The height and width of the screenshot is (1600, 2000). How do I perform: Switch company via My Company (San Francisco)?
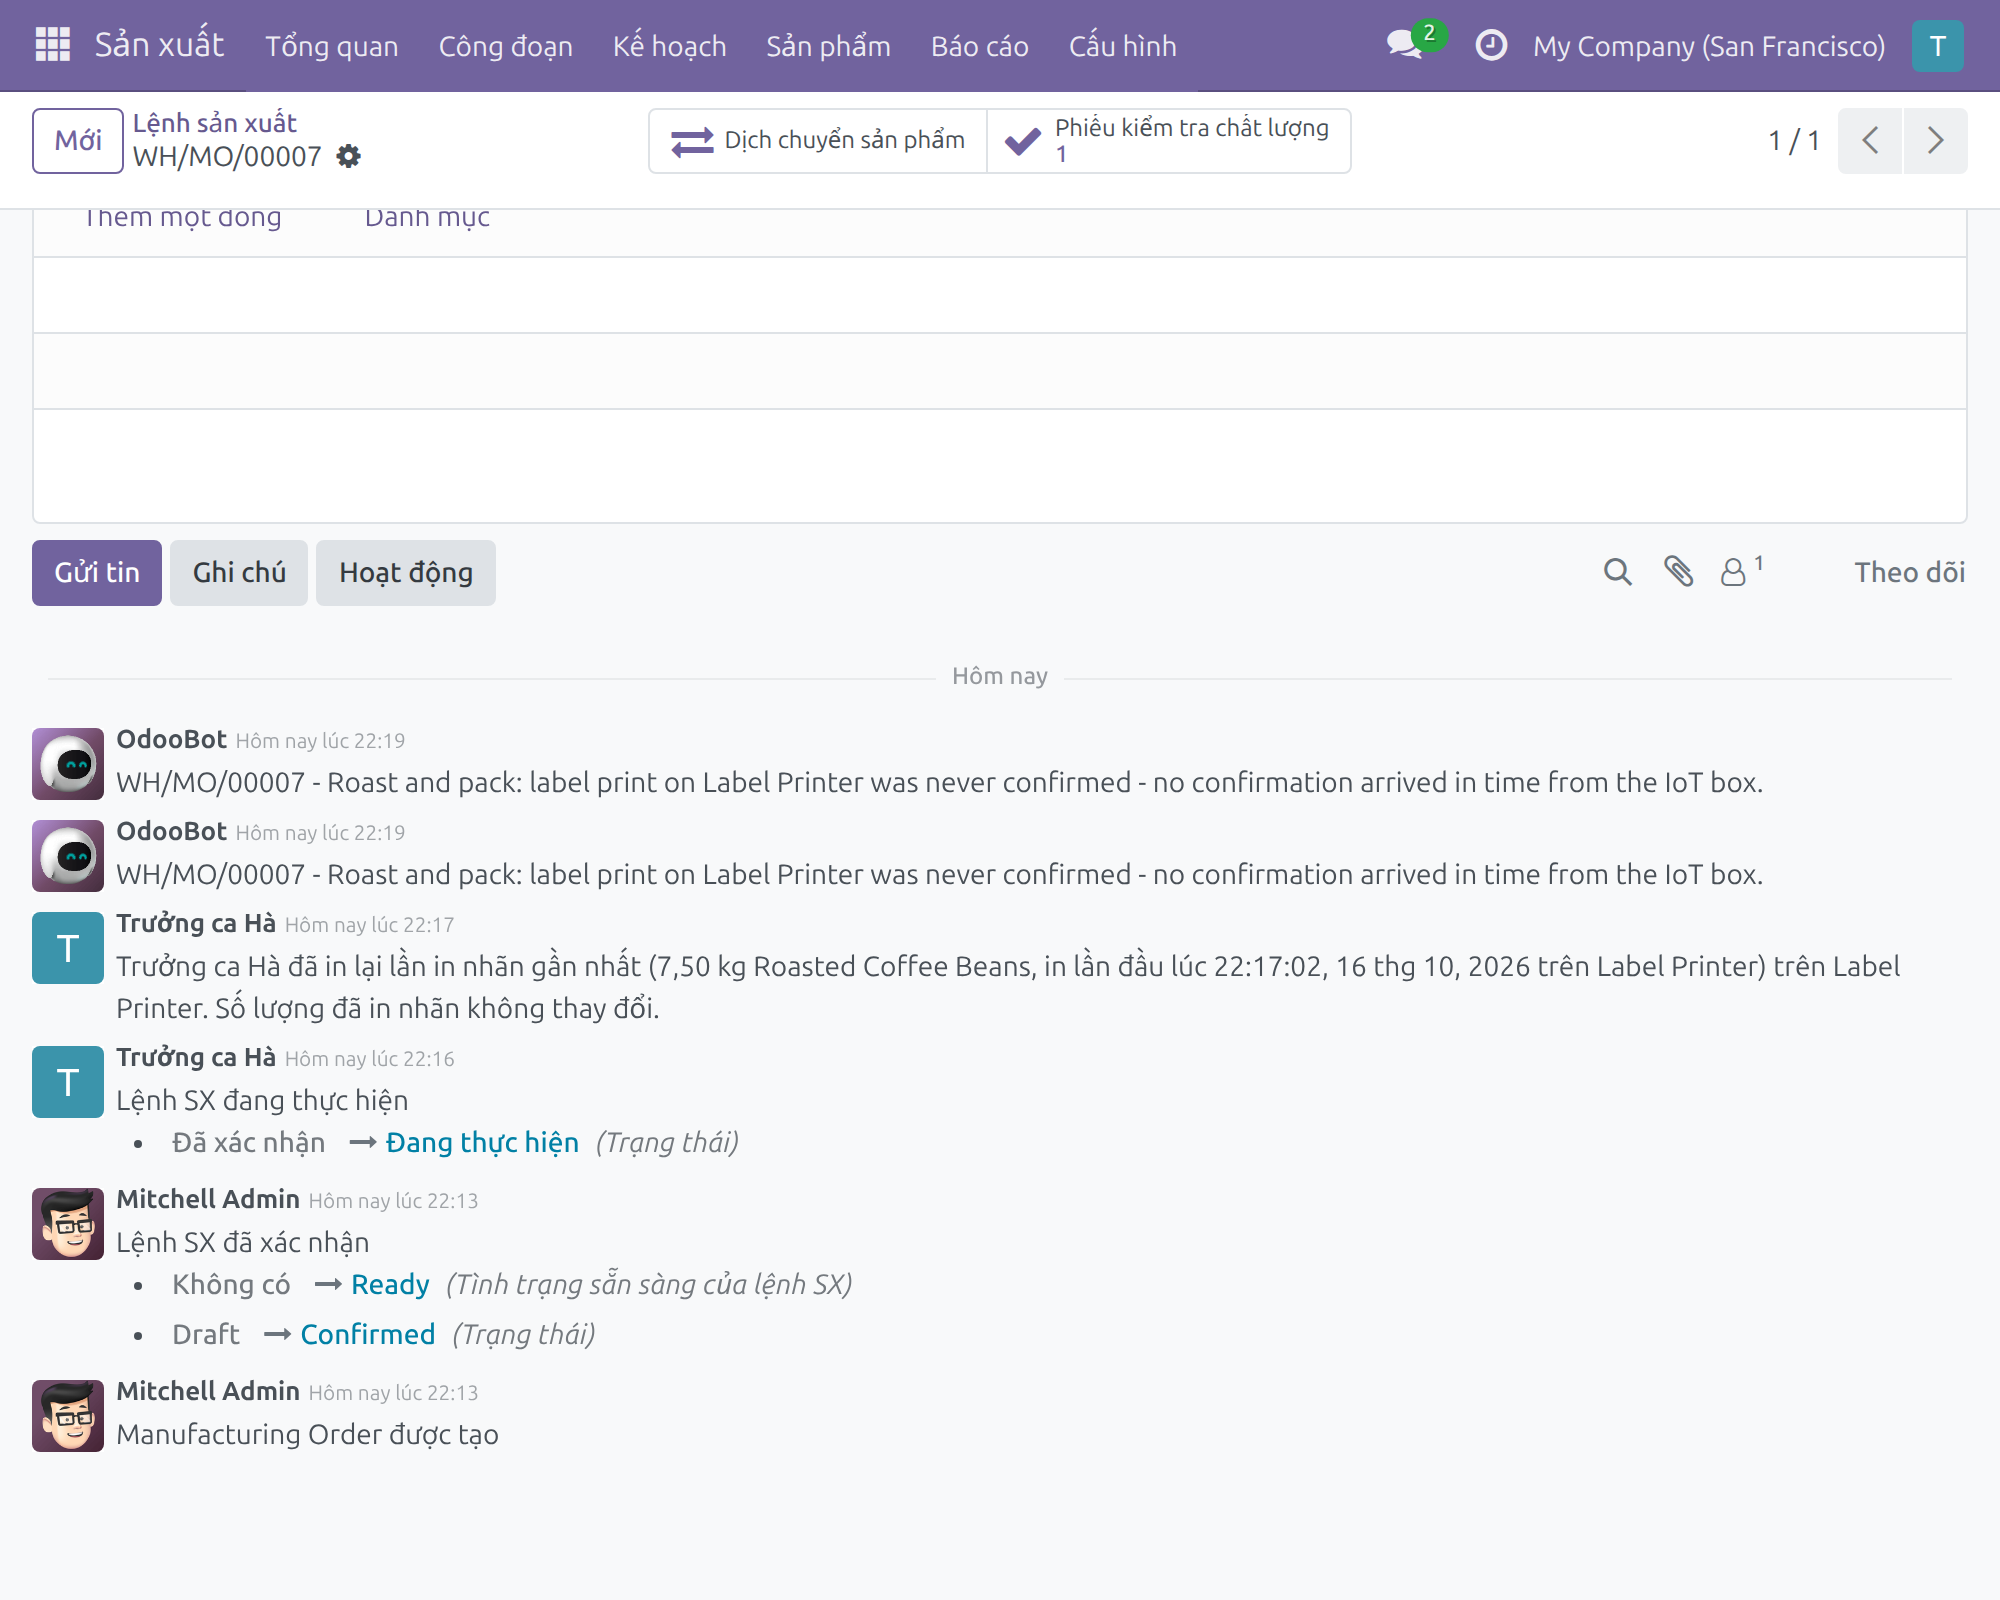tap(1709, 46)
